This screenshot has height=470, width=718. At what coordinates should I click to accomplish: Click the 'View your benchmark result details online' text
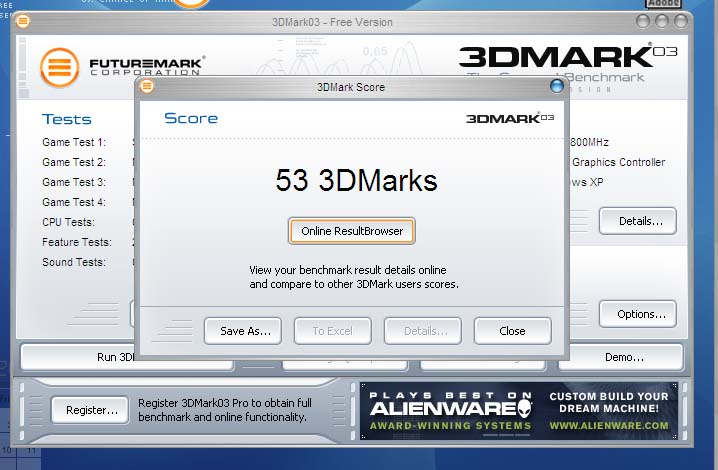point(348,270)
